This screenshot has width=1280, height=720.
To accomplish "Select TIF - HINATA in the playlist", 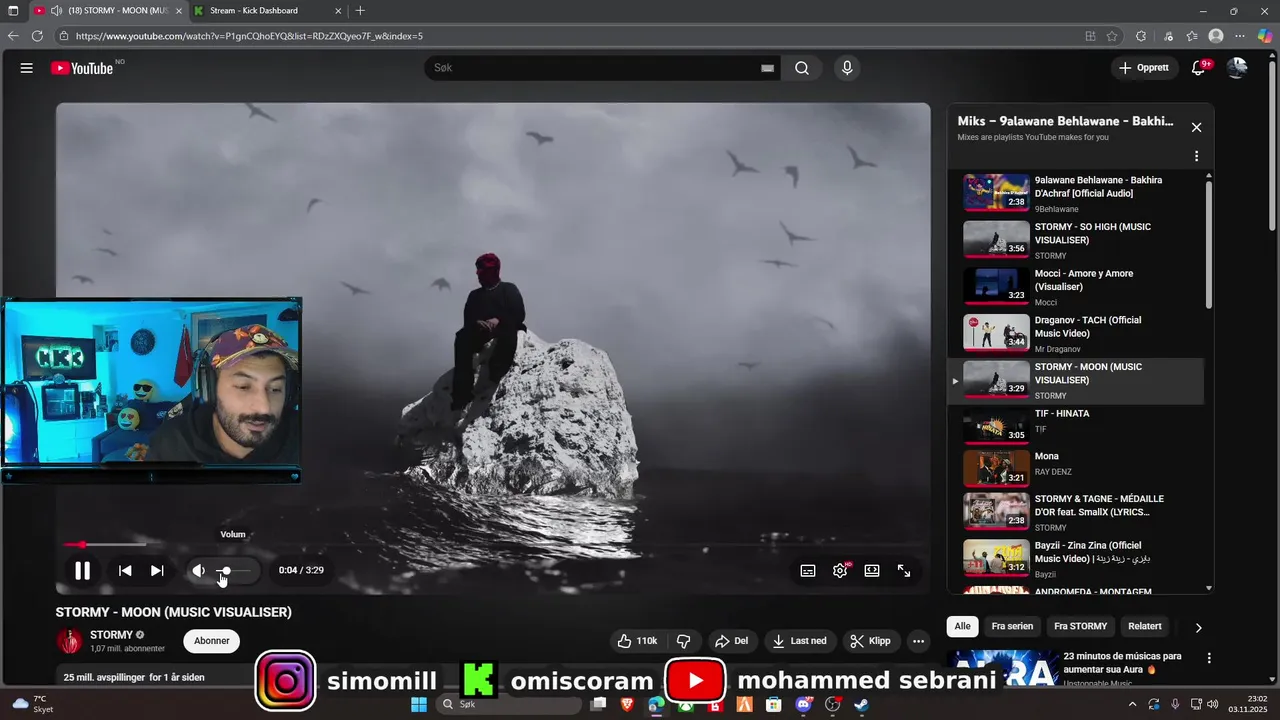I will click(x=1076, y=427).
